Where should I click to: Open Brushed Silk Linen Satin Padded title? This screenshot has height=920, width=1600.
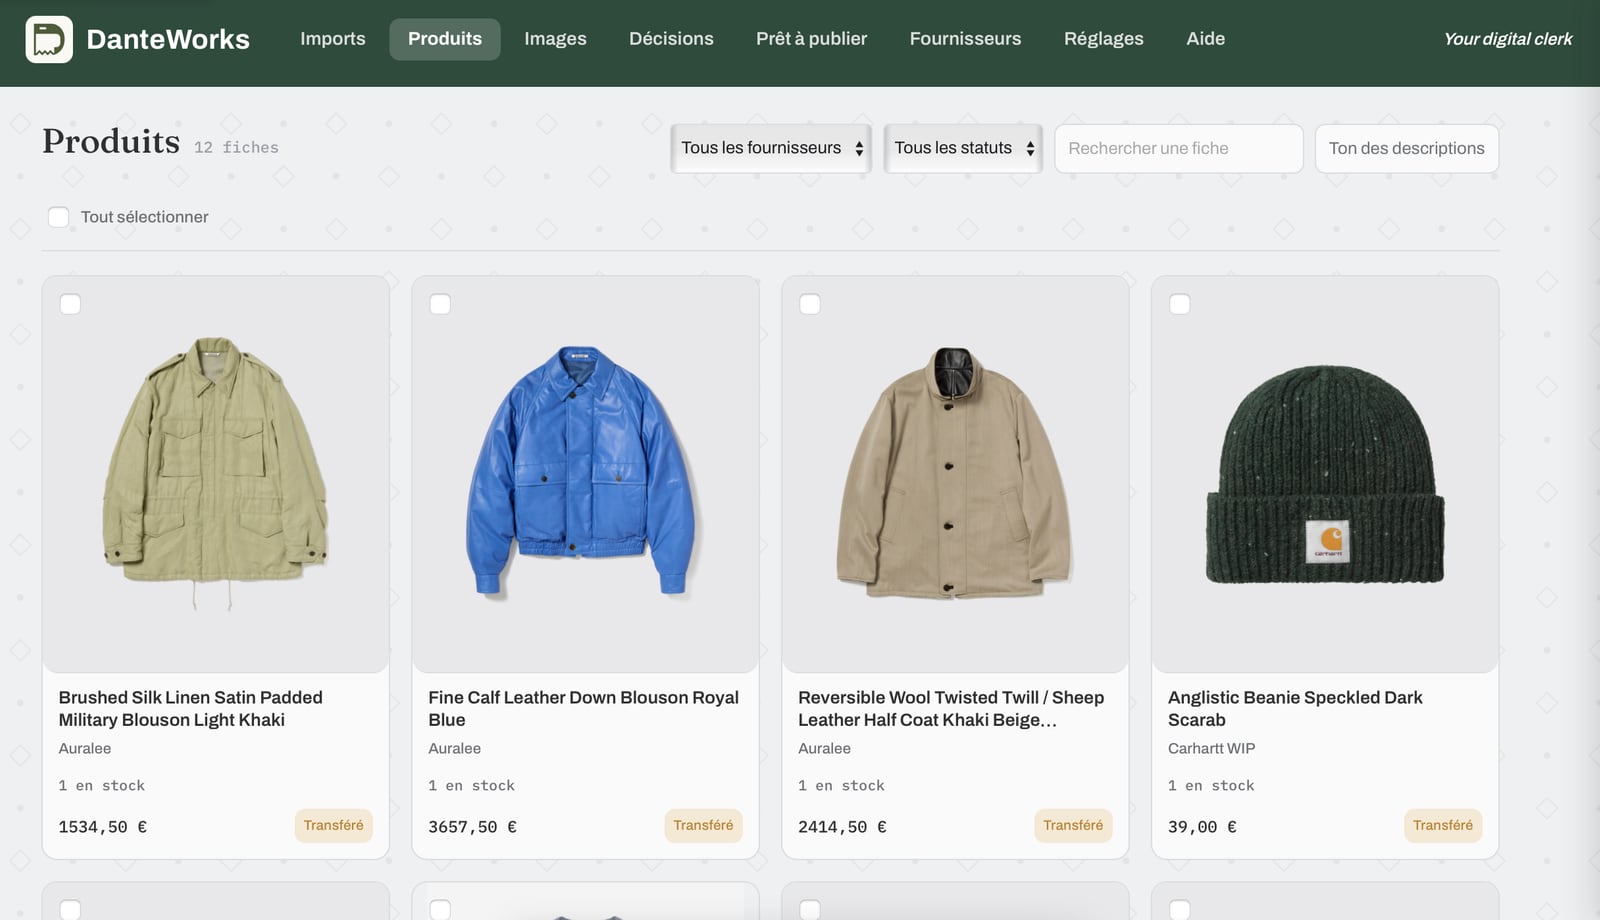click(191, 708)
